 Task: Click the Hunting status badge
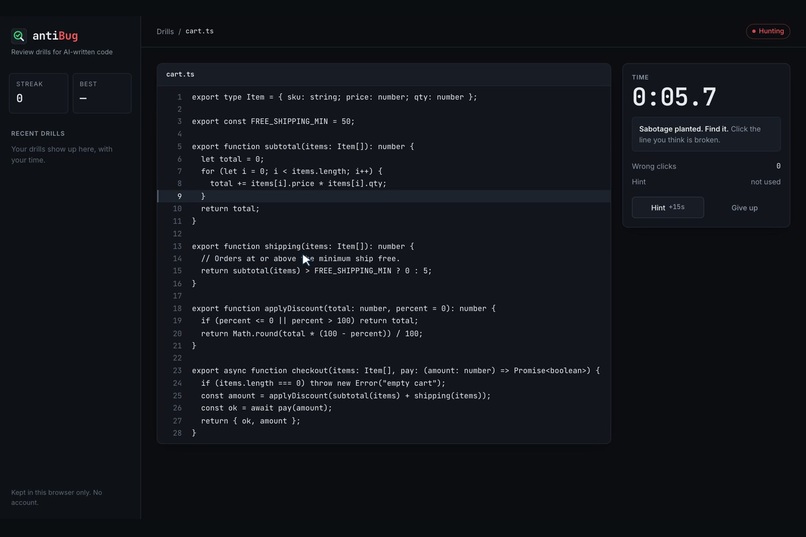[x=768, y=31]
